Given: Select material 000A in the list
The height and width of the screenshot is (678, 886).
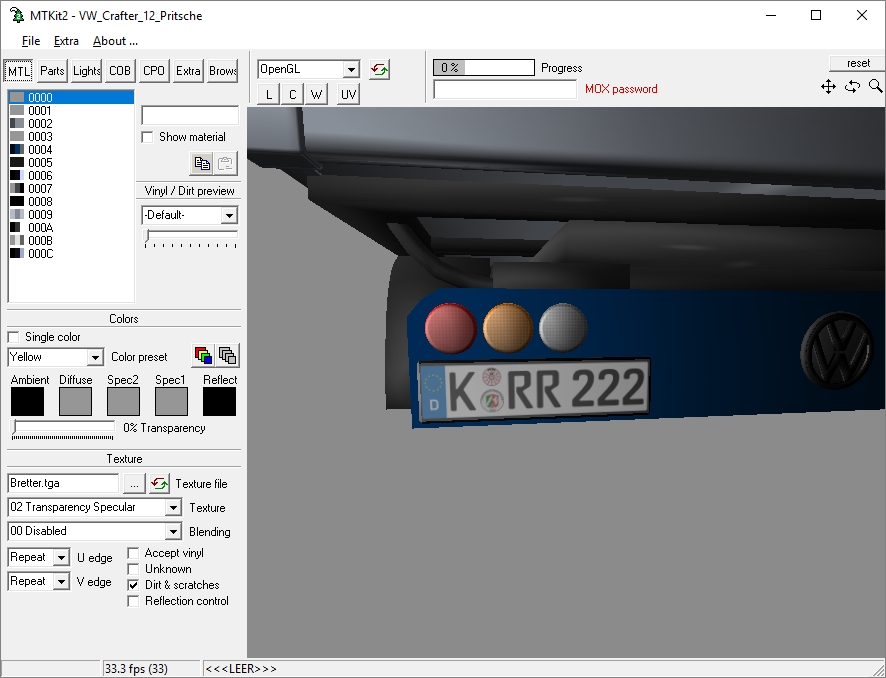Looking at the screenshot, I should pos(71,228).
